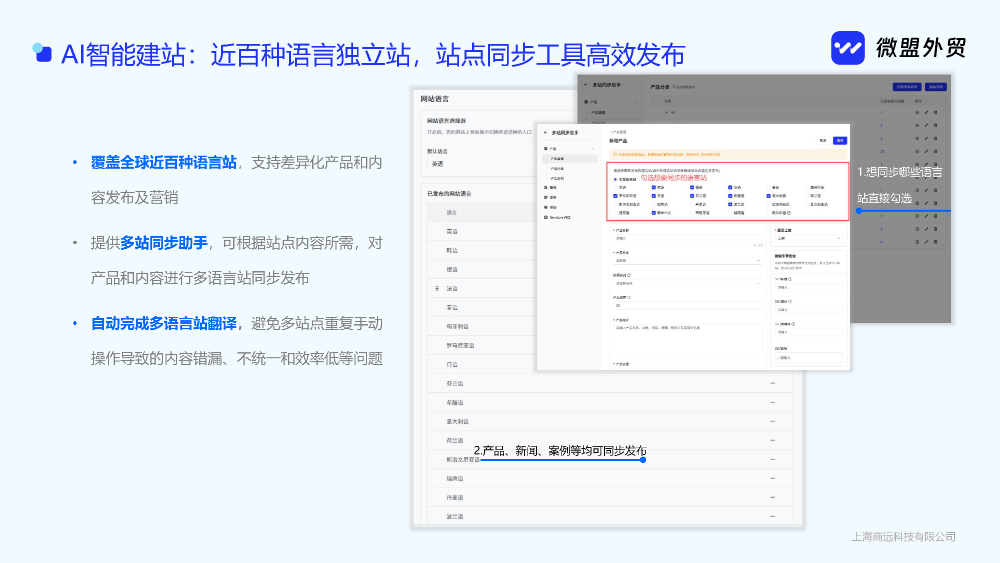Click the product name input field
The height and width of the screenshot is (563, 1000).
(x=688, y=238)
